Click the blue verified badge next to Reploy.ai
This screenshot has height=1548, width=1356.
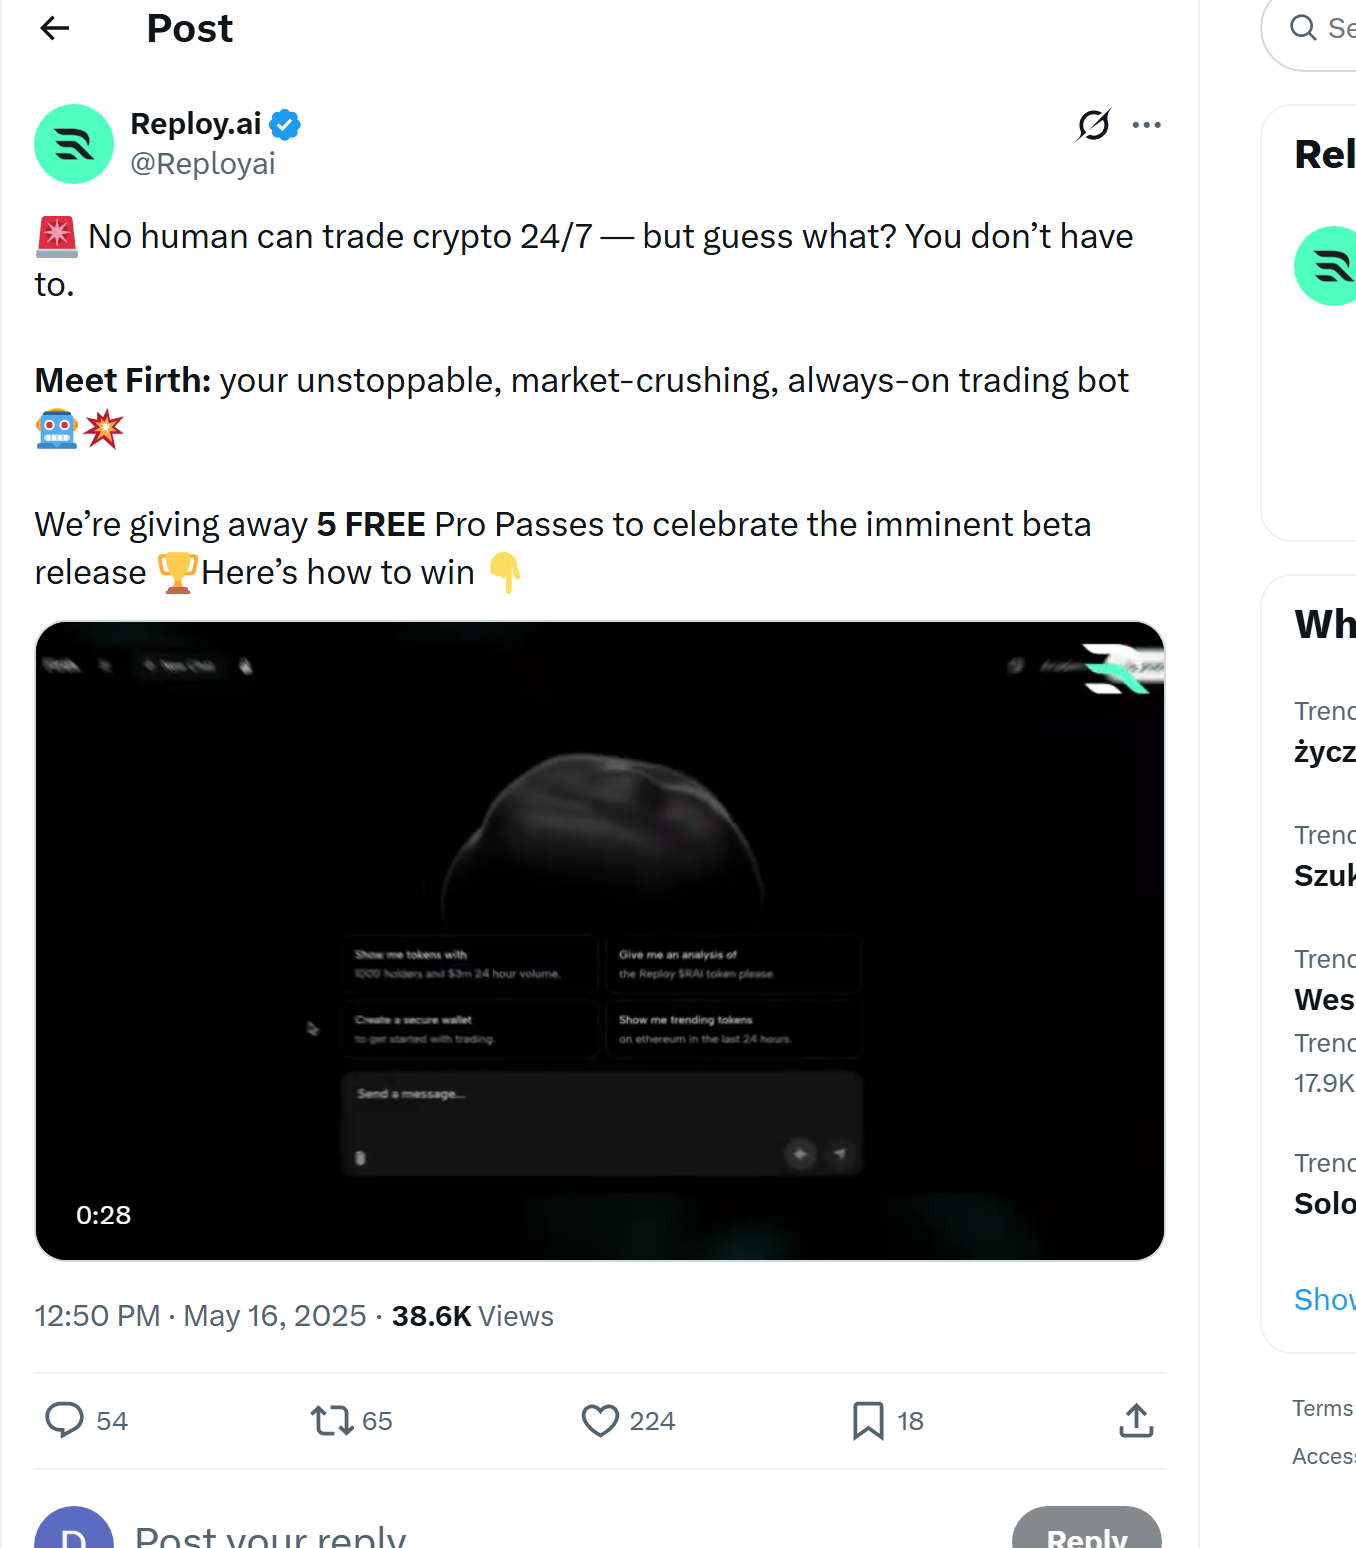click(284, 123)
